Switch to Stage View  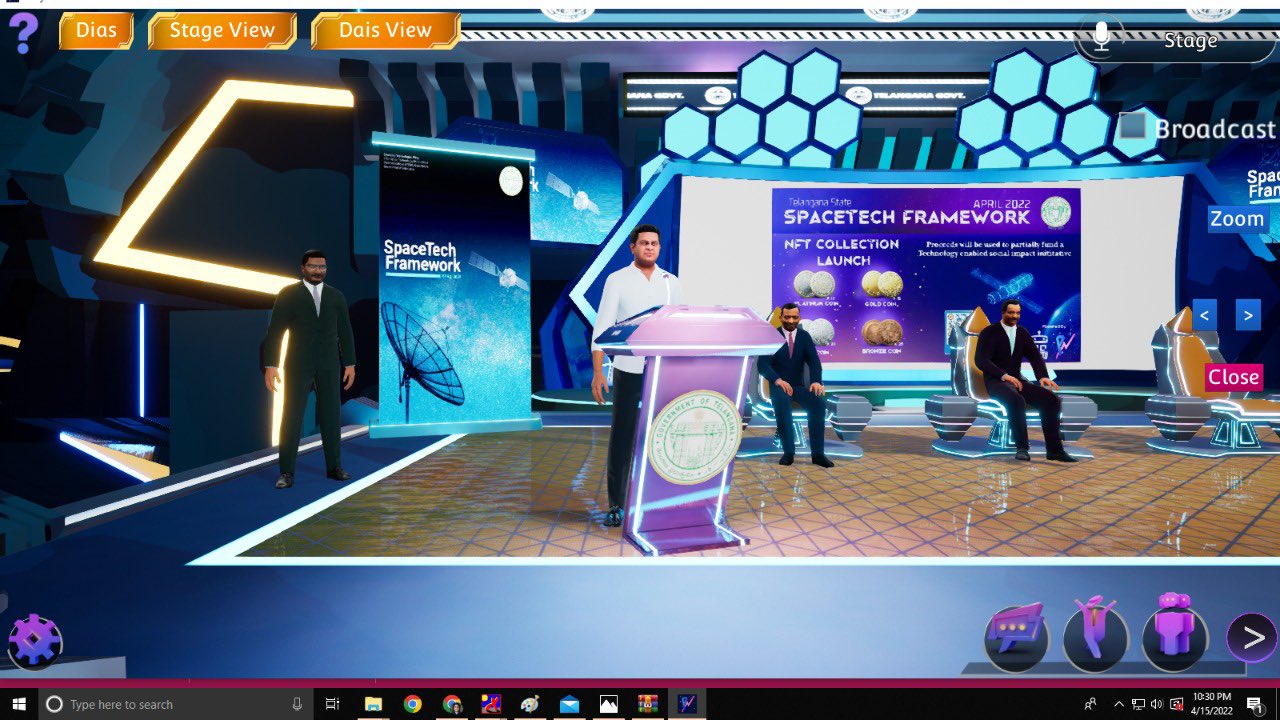[222, 30]
